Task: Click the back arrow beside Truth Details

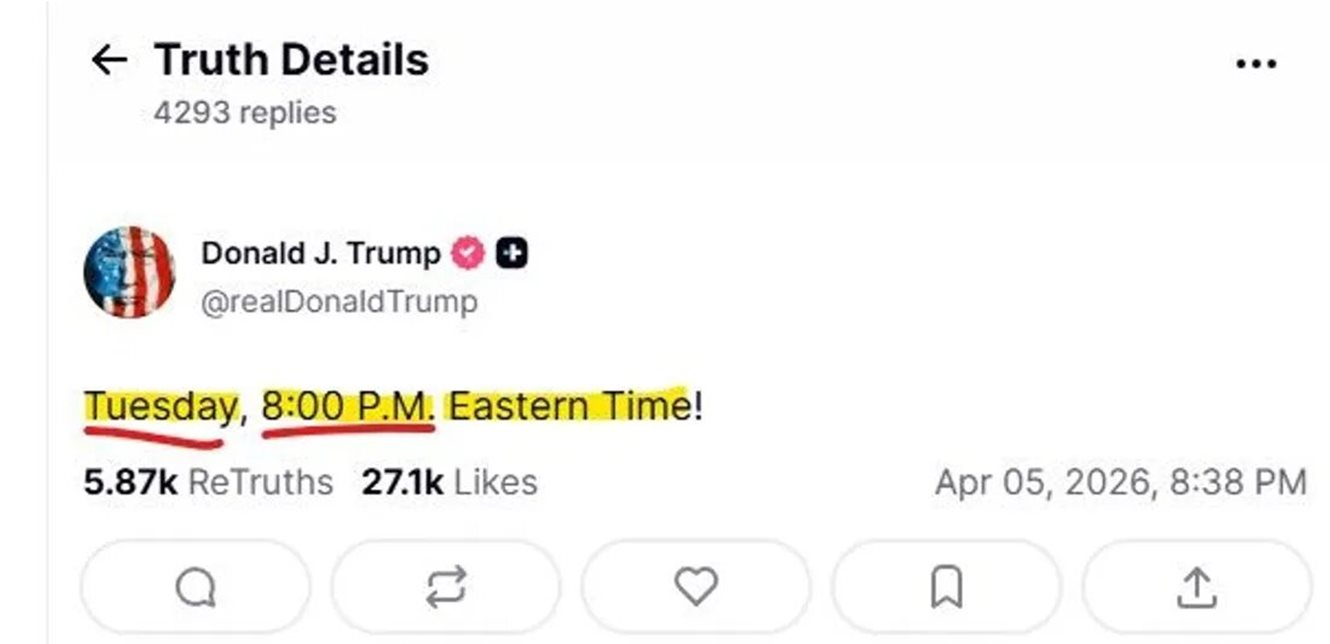Action: pos(109,61)
